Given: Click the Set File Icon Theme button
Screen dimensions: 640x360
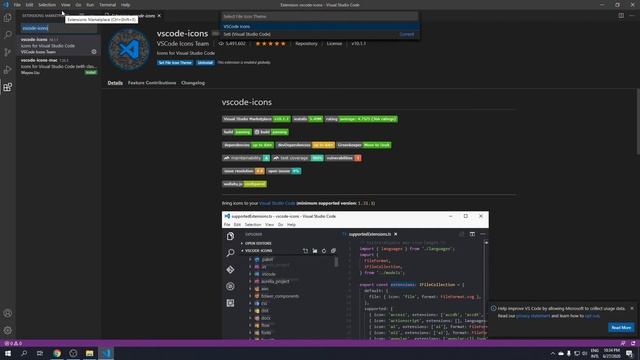Looking at the screenshot, I should tap(175, 62).
